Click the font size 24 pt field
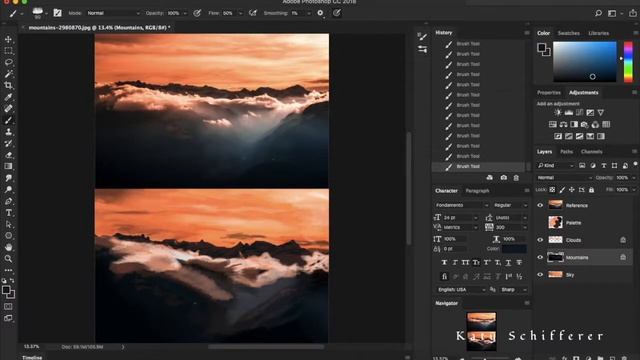This screenshot has width=640, height=360. coord(460,218)
